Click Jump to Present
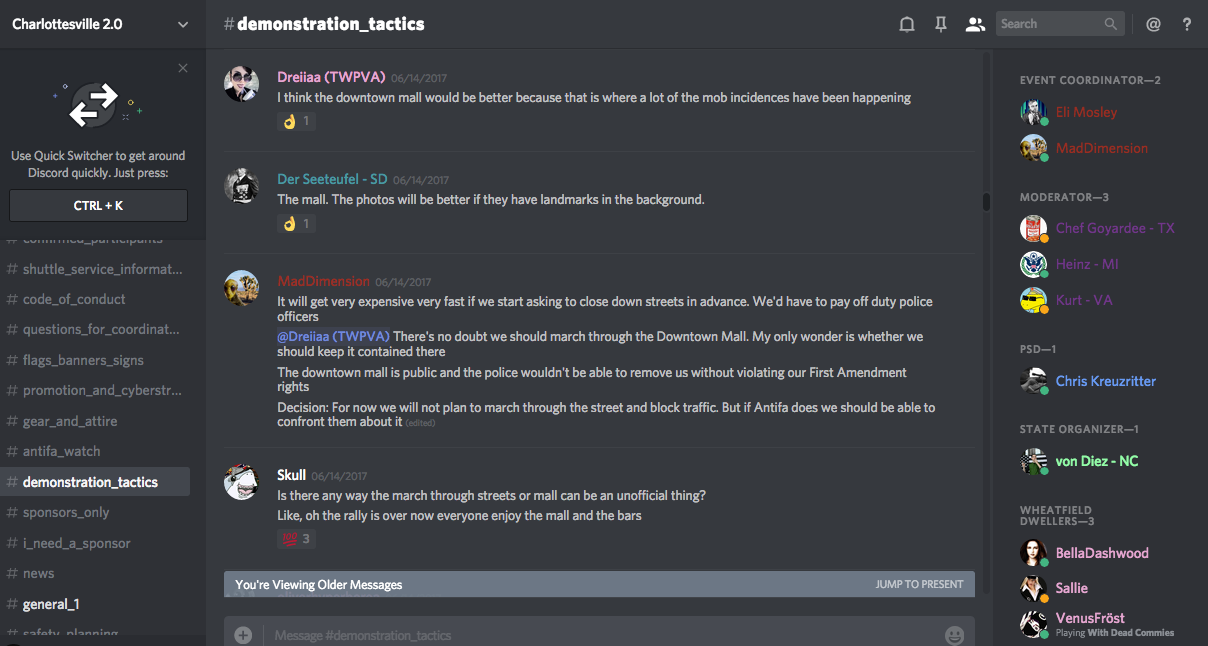Viewport: 1208px width, 646px height. [x=919, y=584]
